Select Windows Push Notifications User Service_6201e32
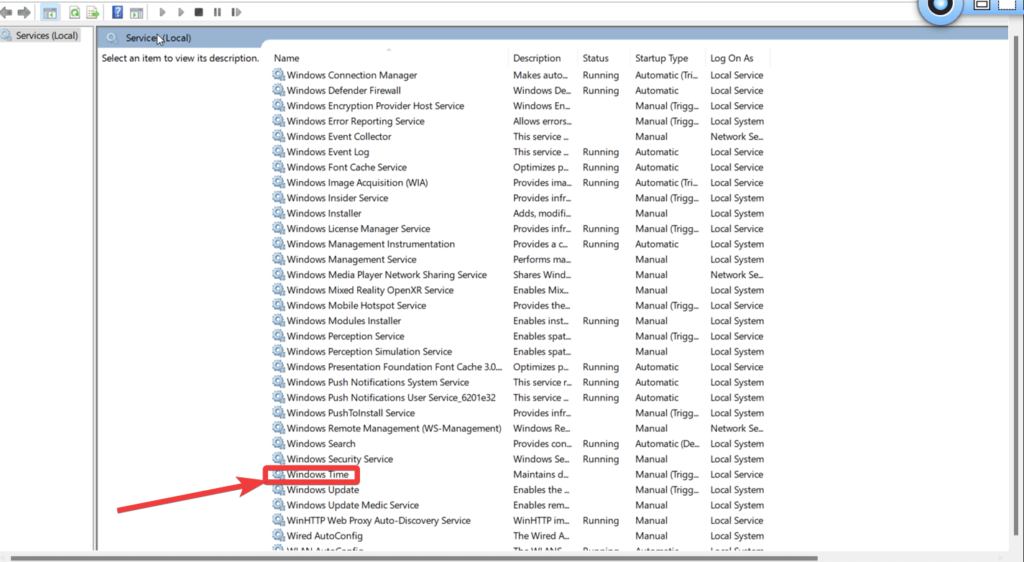This screenshot has width=1024, height=562. pos(391,398)
